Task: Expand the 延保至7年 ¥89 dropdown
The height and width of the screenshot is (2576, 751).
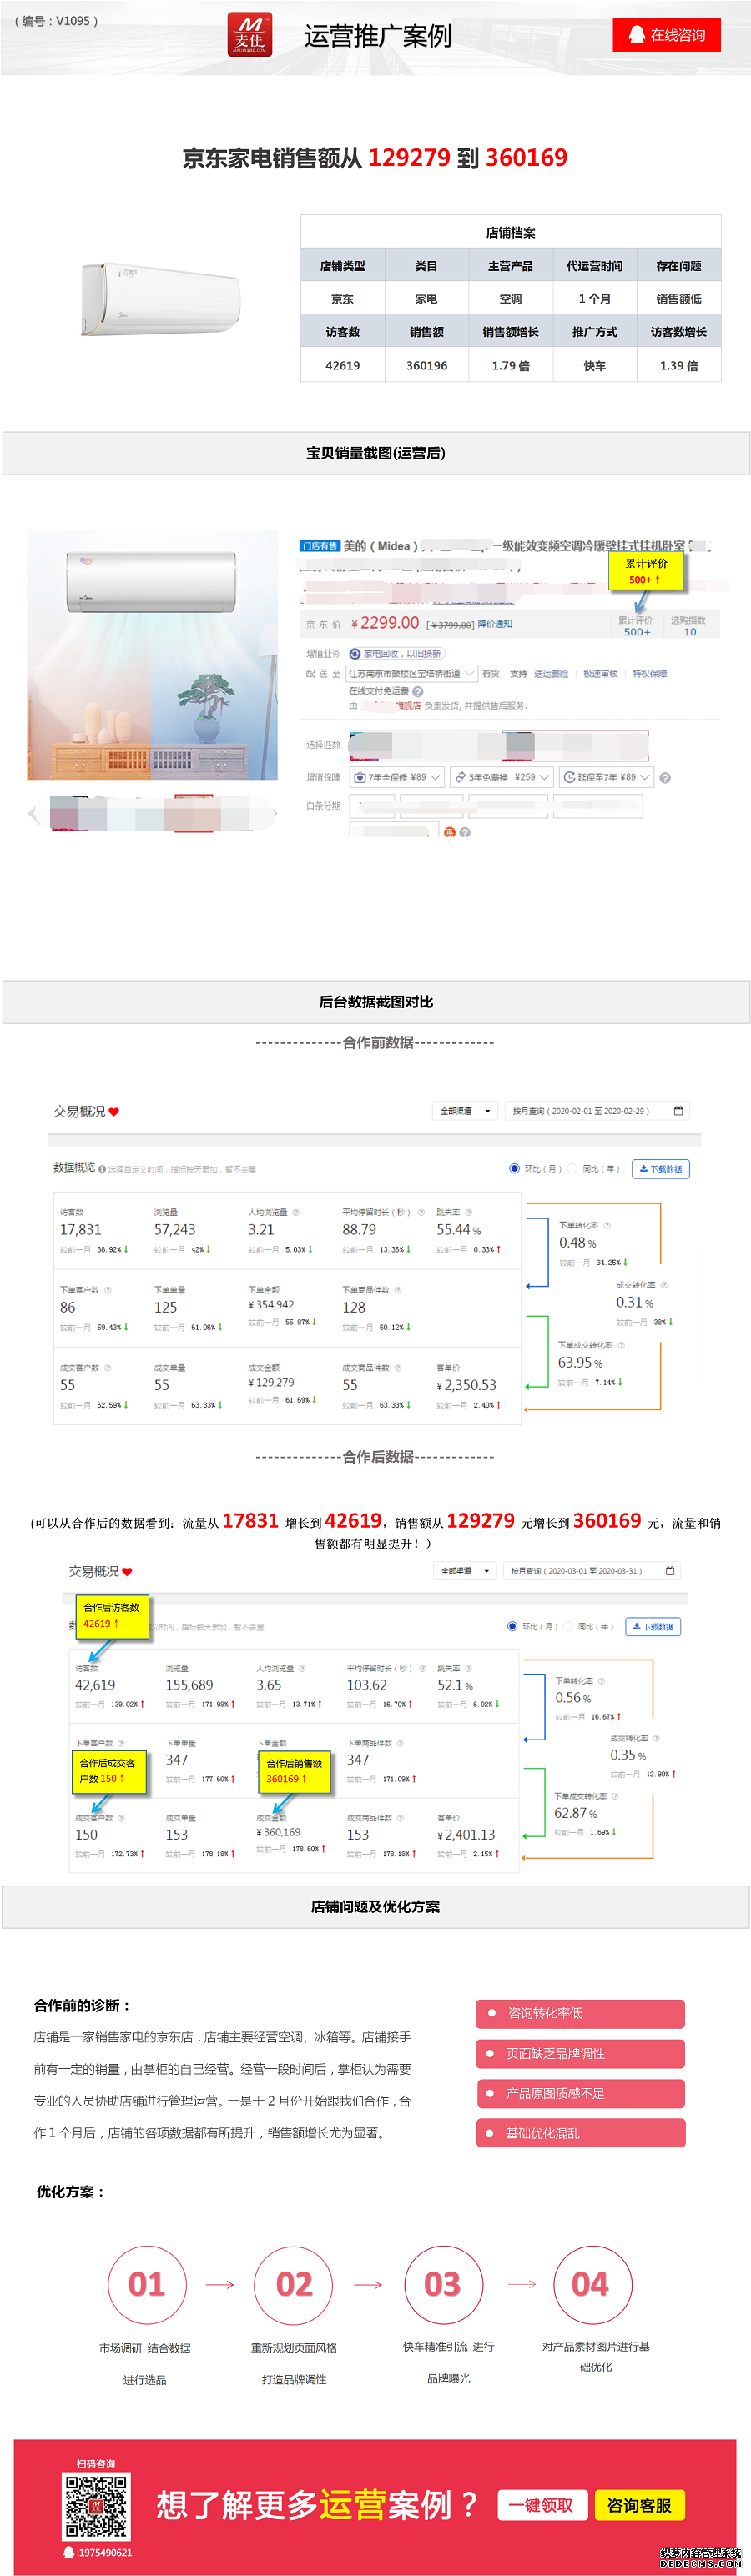Action: pyautogui.click(x=606, y=777)
